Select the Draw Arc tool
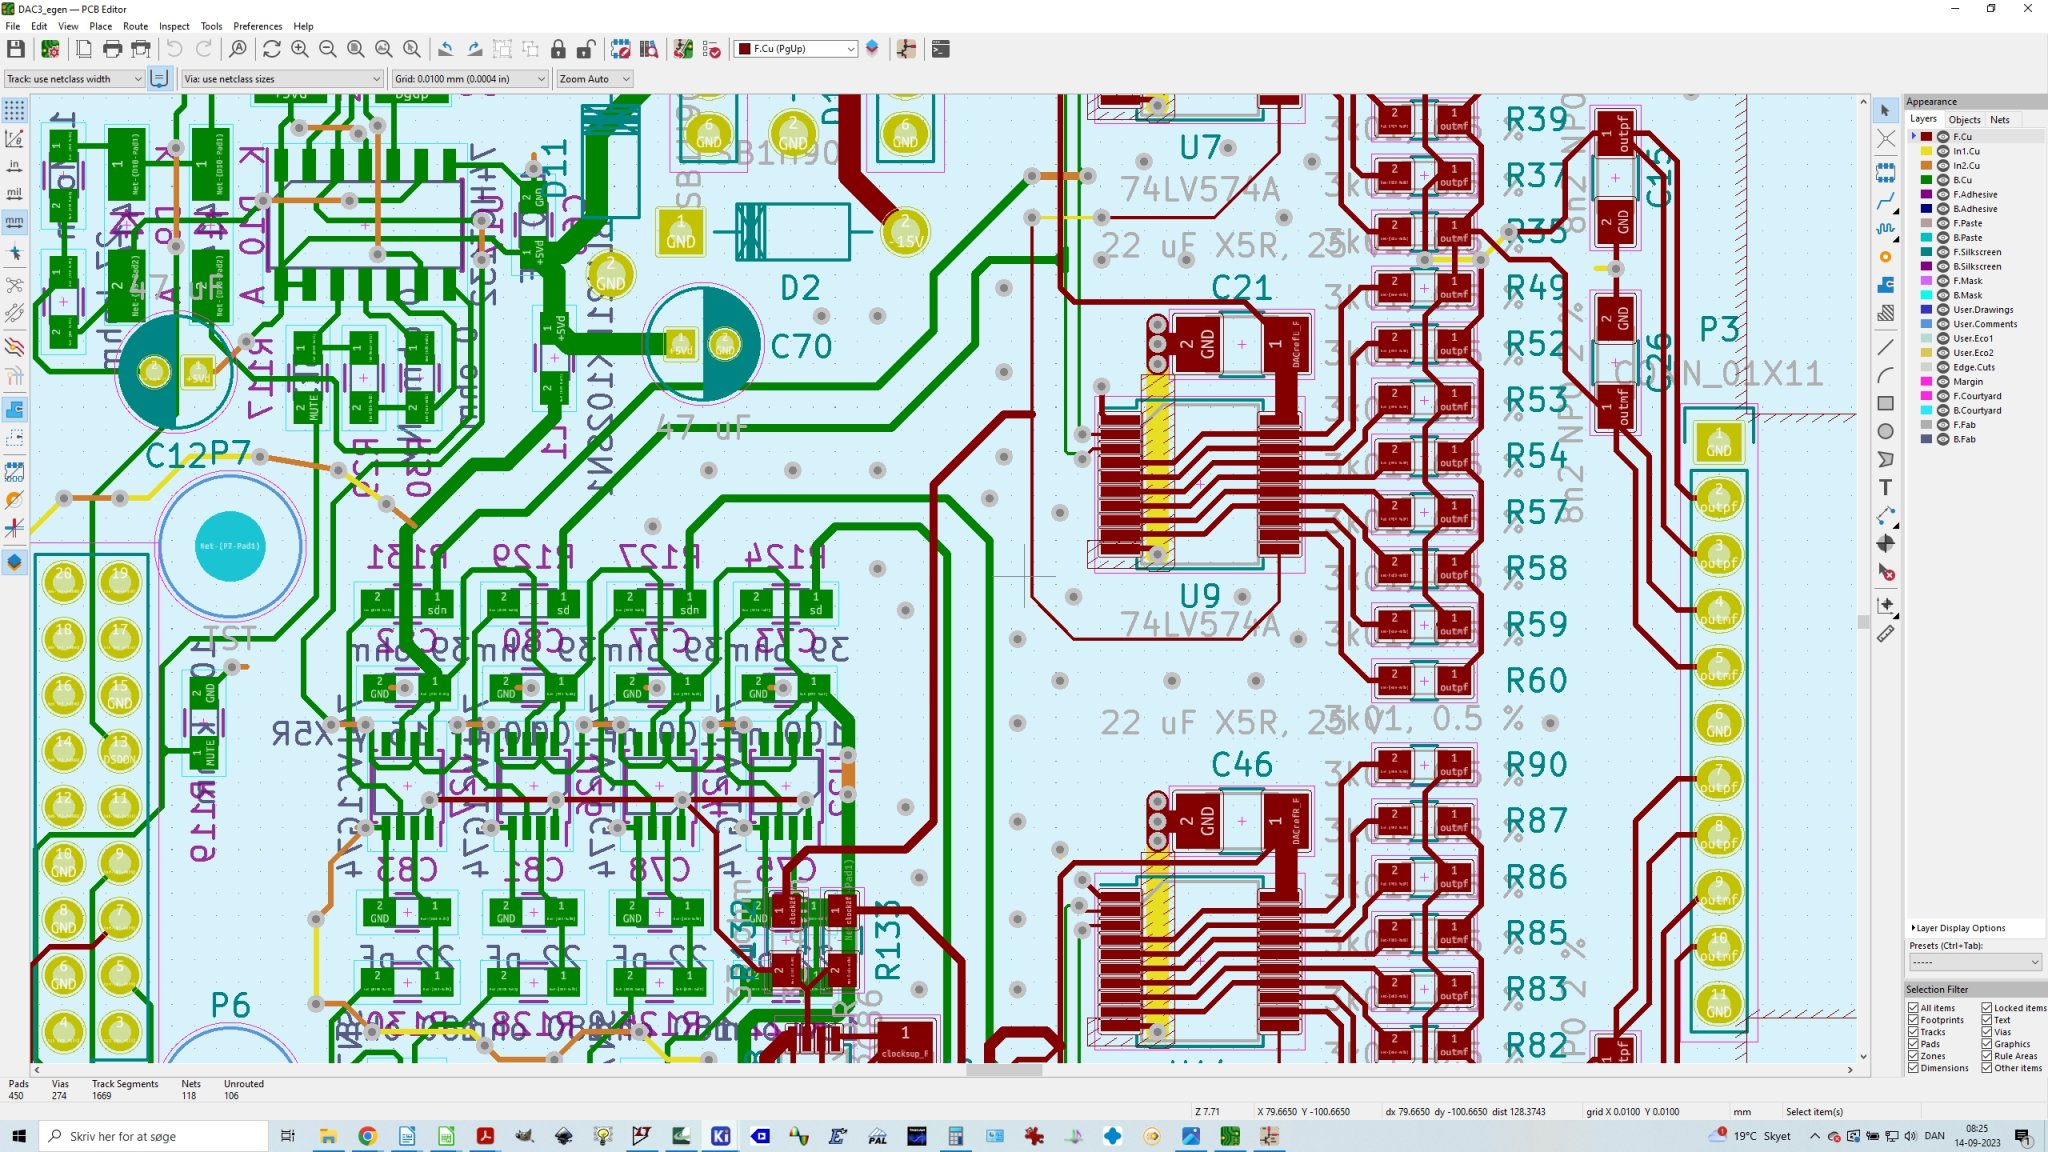This screenshot has height=1152, width=2048. (x=1885, y=375)
